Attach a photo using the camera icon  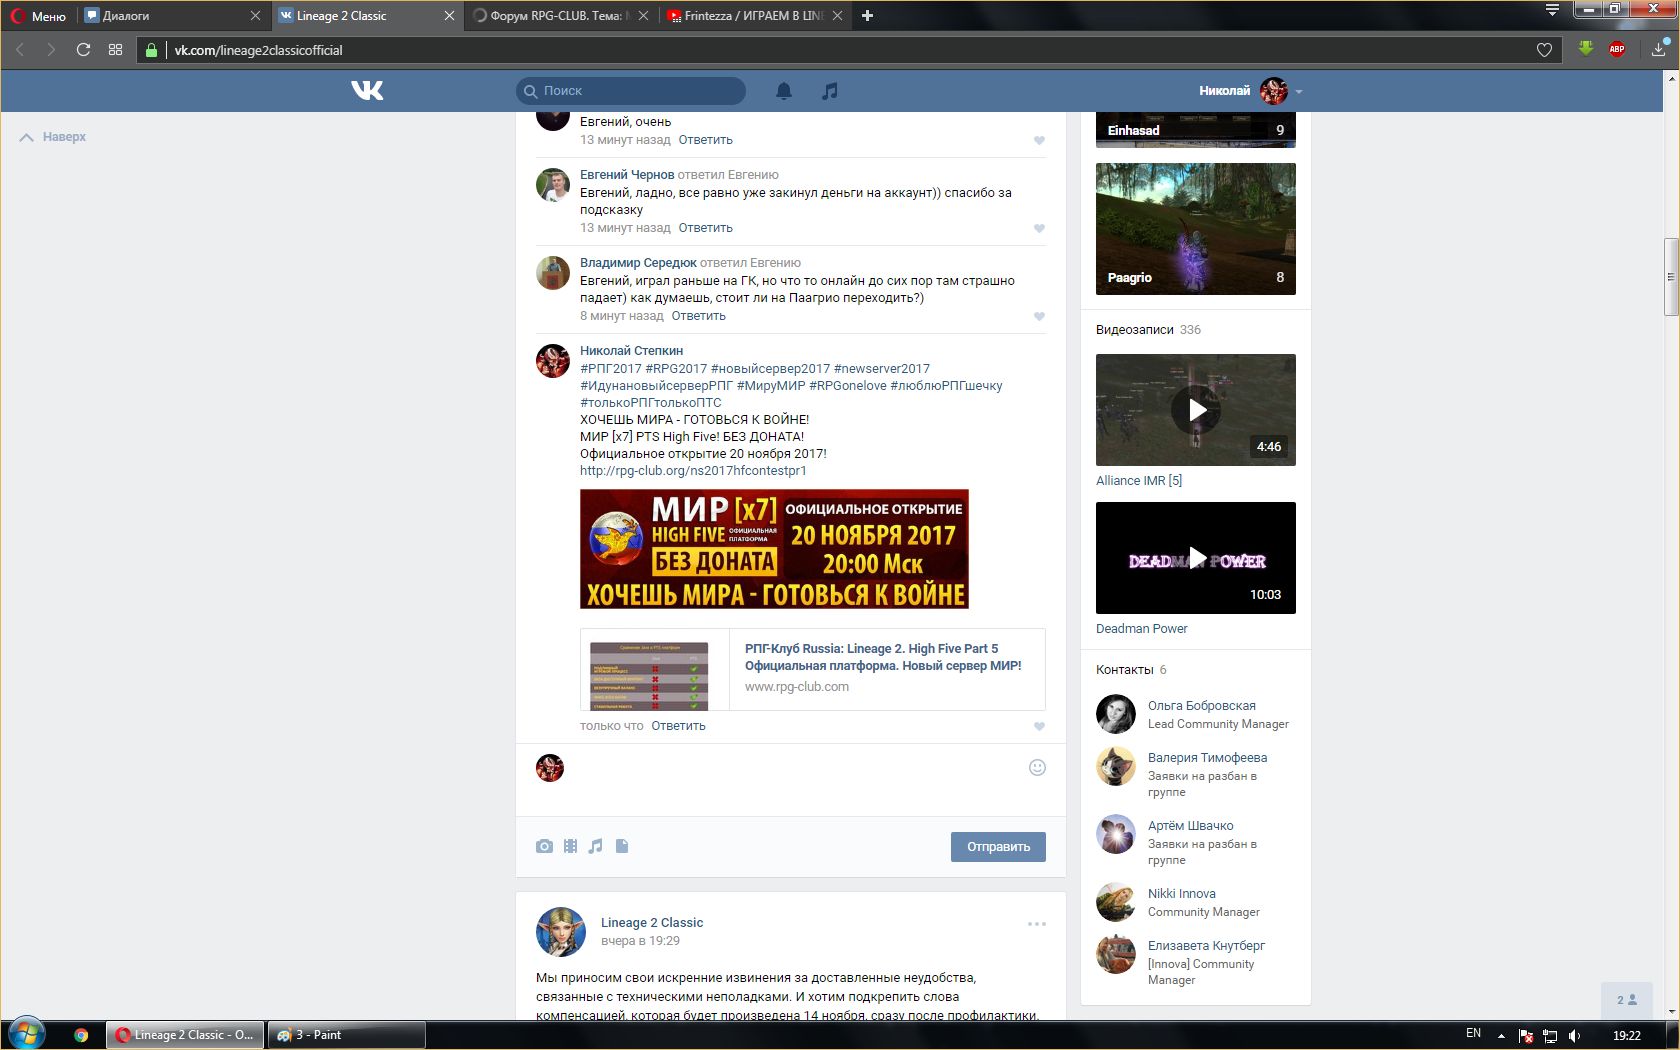click(x=544, y=846)
